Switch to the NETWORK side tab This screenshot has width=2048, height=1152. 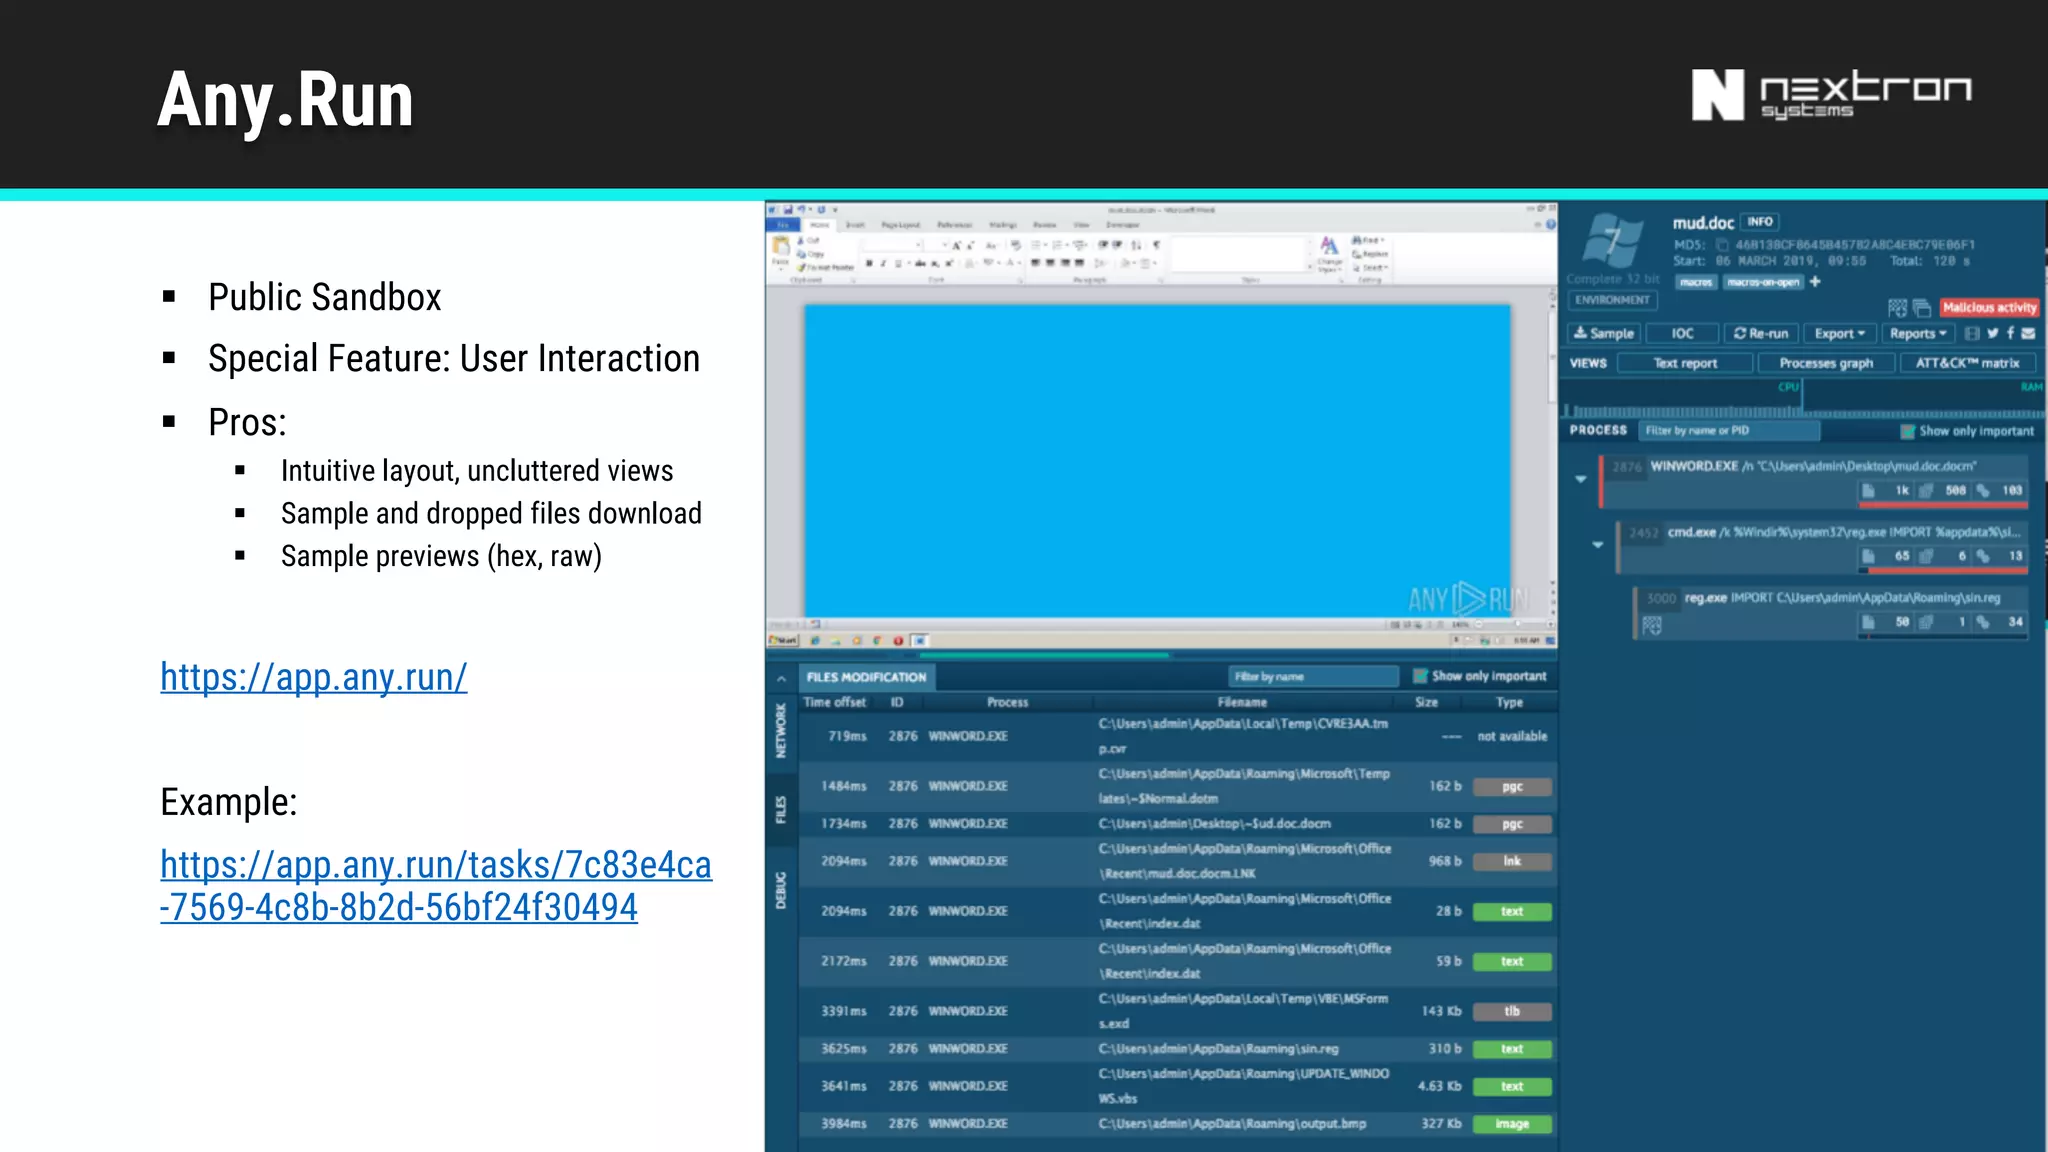pyautogui.click(x=781, y=730)
